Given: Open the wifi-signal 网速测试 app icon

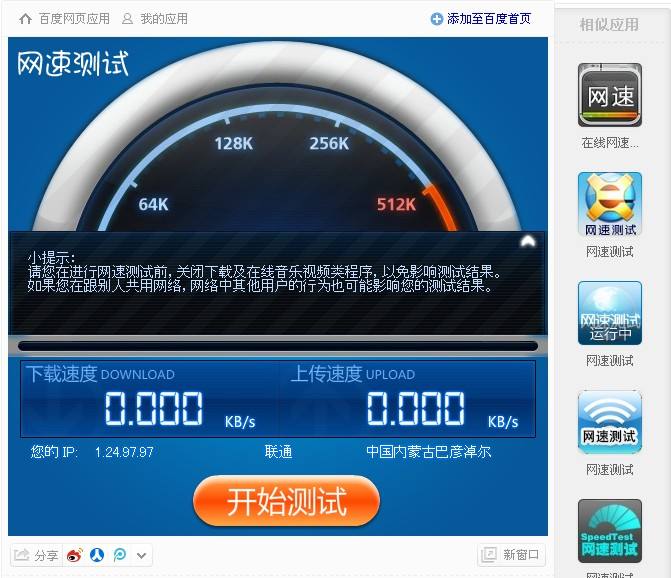Looking at the screenshot, I should [x=610, y=423].
